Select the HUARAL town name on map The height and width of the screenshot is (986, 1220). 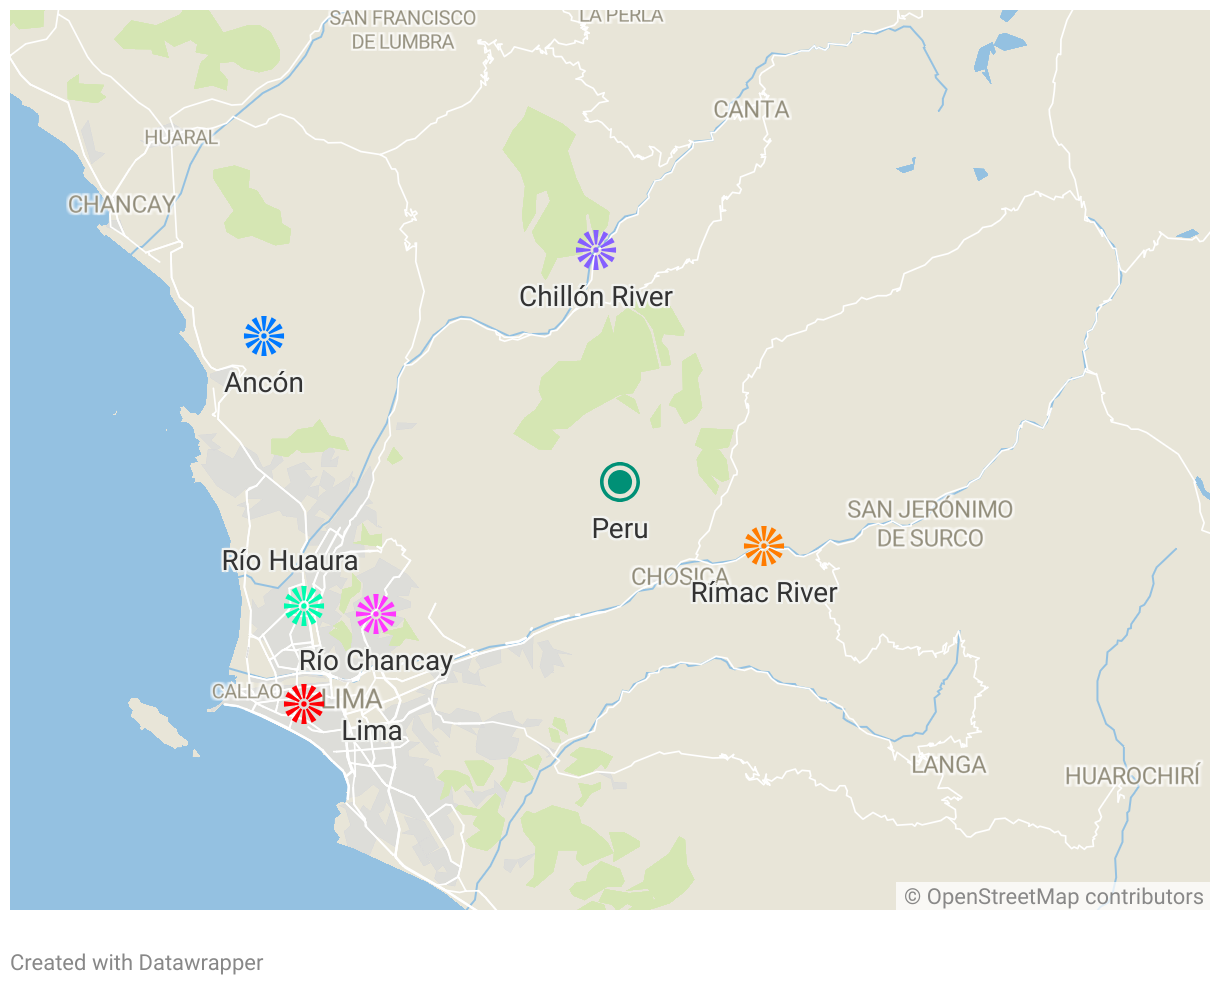181,138
